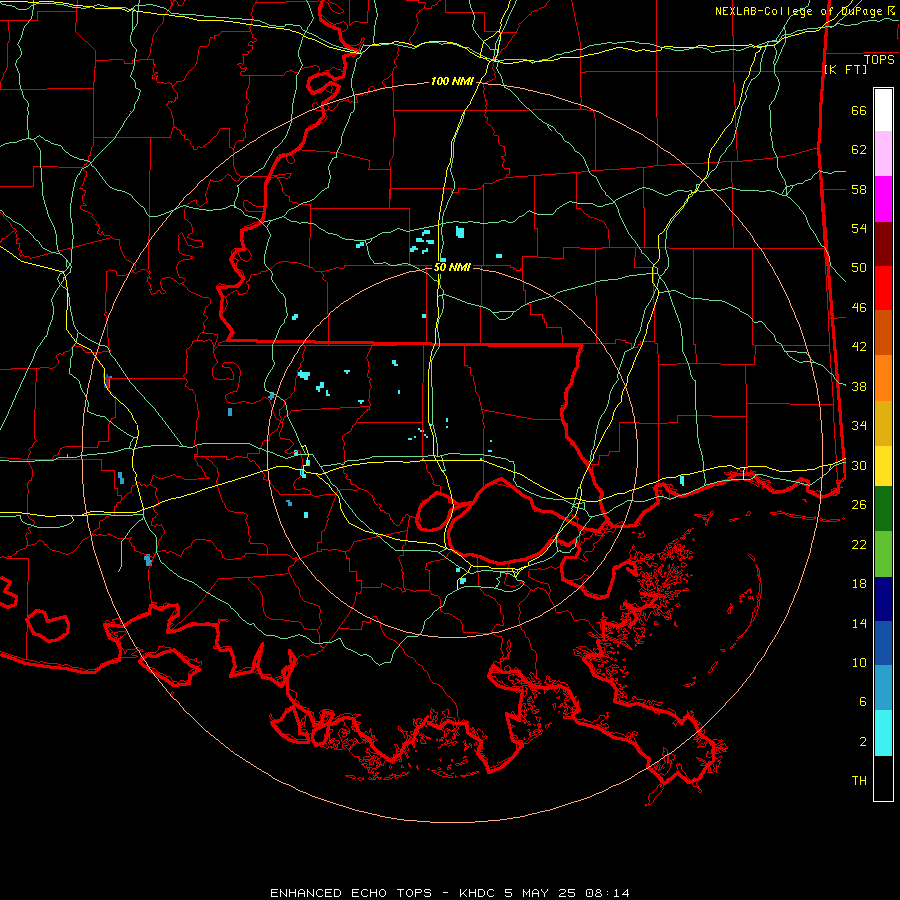Image resolution: width=900 pixels, height=900 pixels.
Task: Click the legend value "2"
Action: point(862,742)
